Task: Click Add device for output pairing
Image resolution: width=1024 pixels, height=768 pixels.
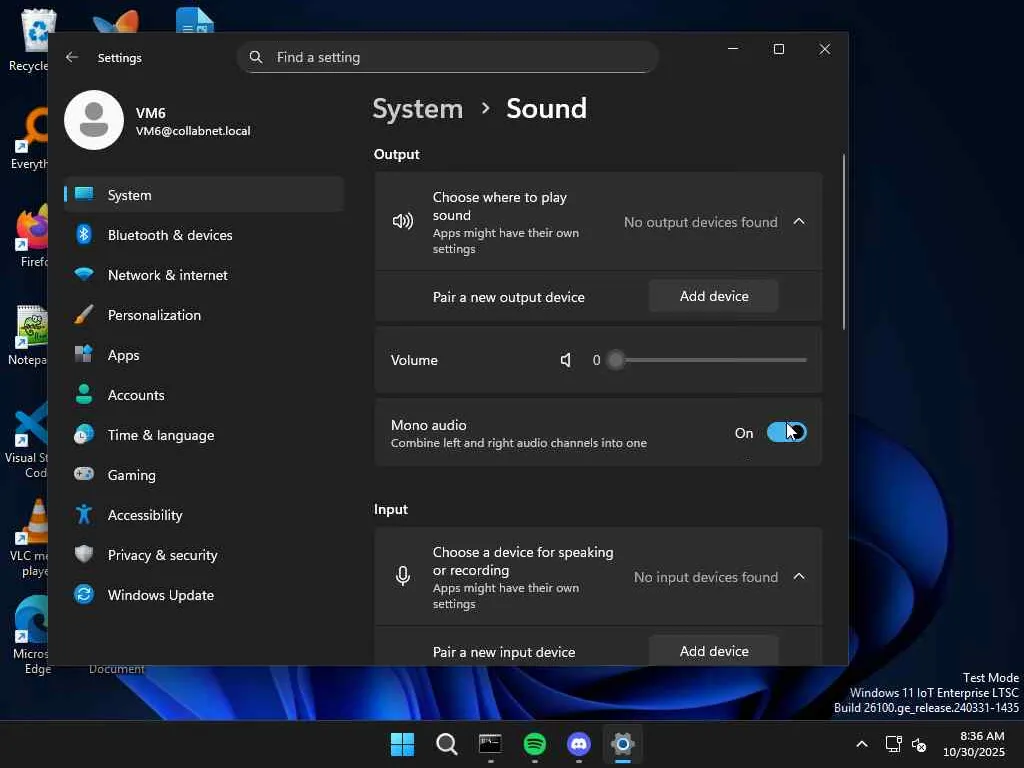Action: 713,296
